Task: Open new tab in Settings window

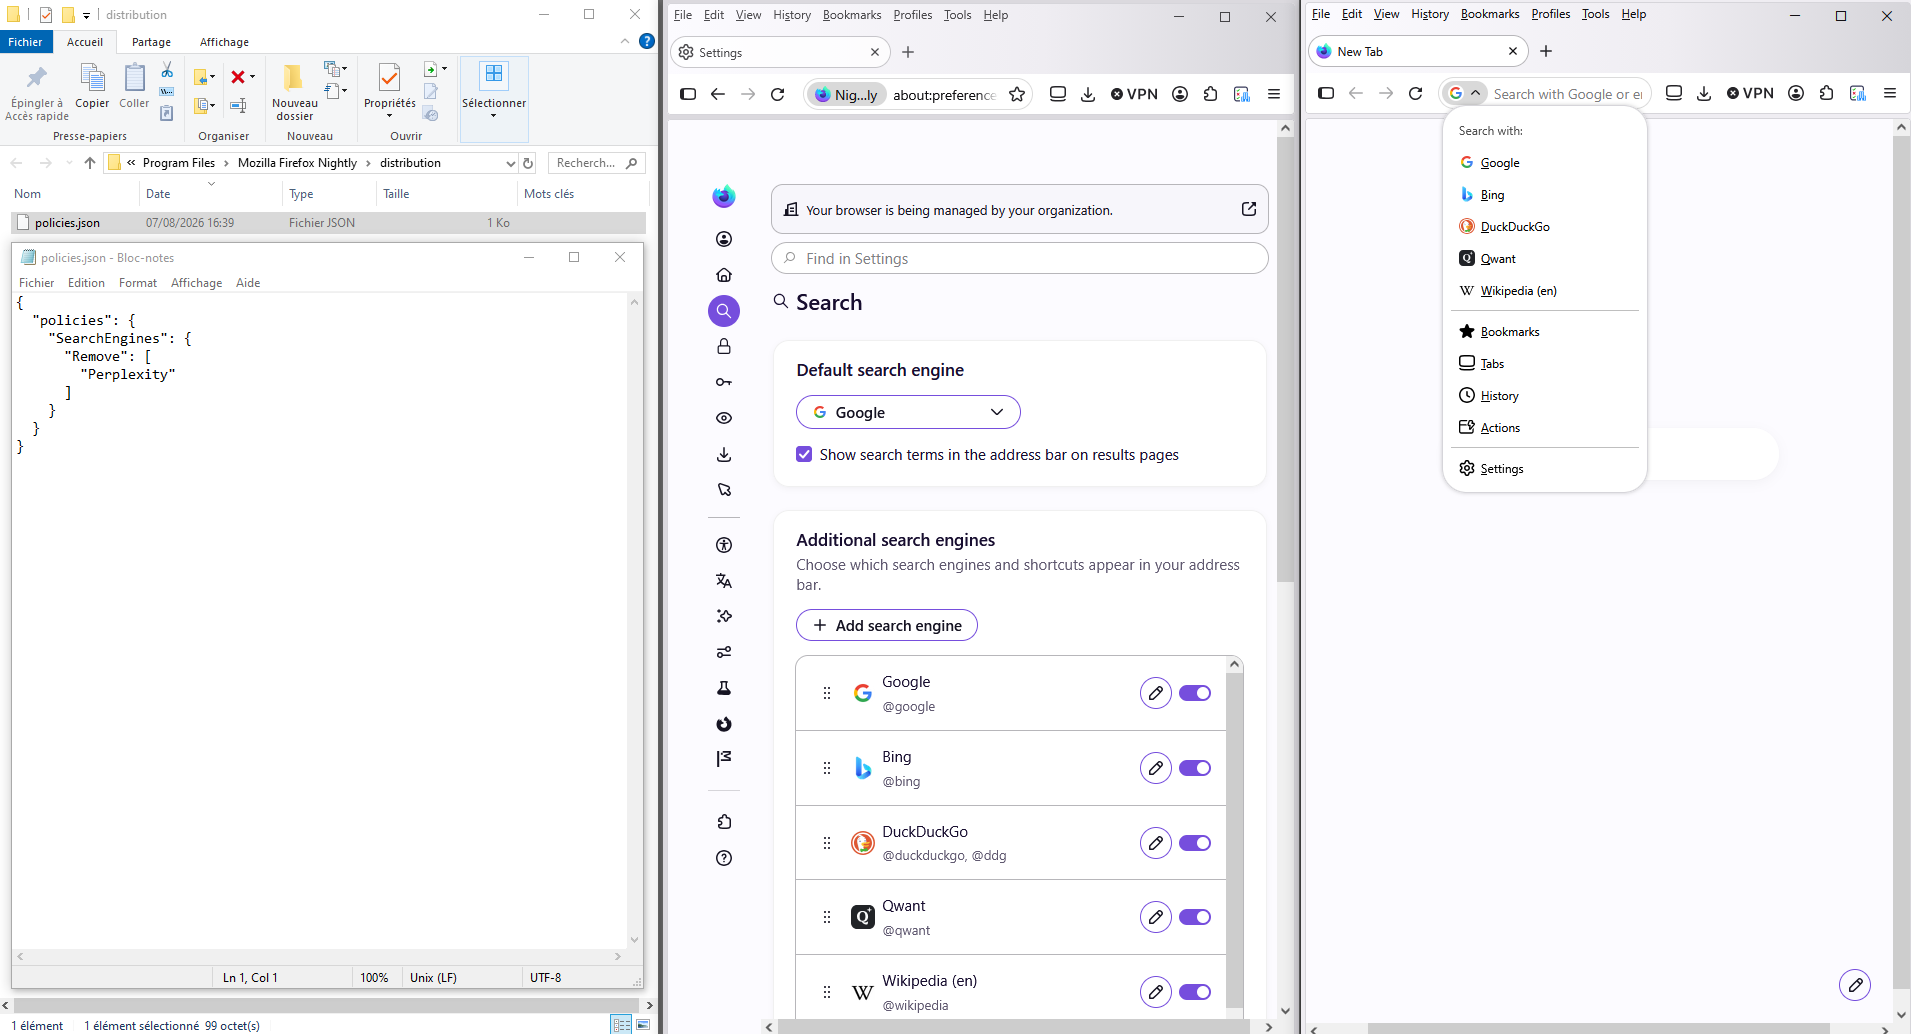Action: [x=908, y=52]
